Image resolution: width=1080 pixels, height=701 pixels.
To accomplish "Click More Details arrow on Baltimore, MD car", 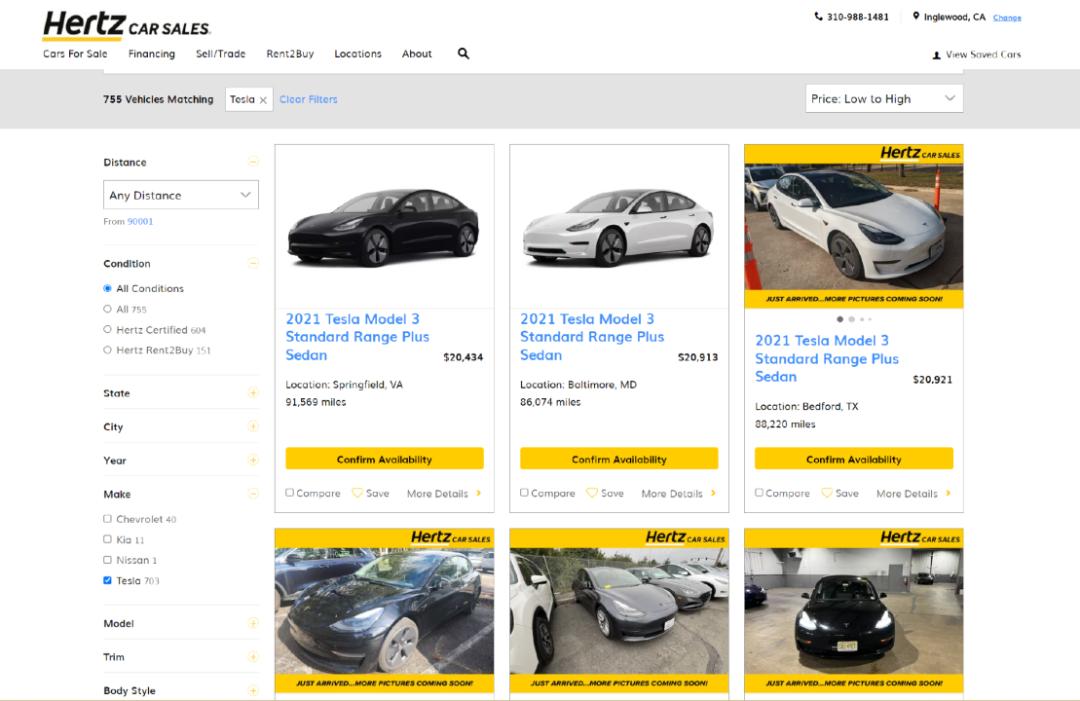I will 714,493.
